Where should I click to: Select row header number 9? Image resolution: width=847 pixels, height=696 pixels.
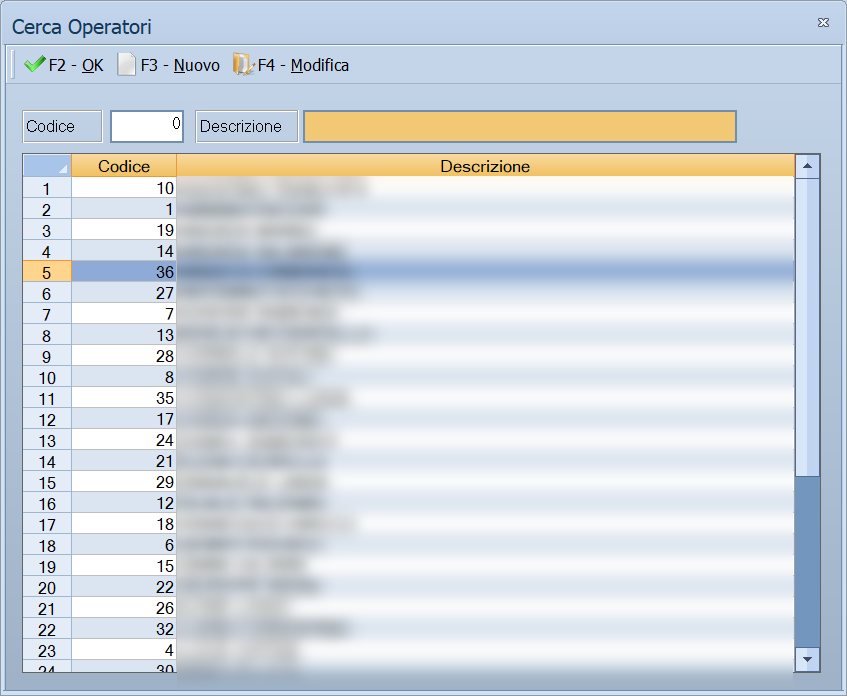pos(47,356)
